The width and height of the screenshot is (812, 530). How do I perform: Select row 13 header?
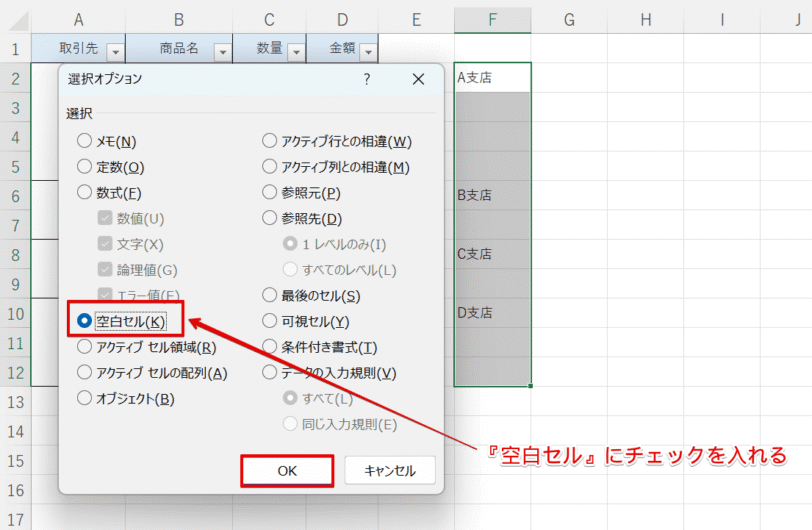[x=16, y=402]
